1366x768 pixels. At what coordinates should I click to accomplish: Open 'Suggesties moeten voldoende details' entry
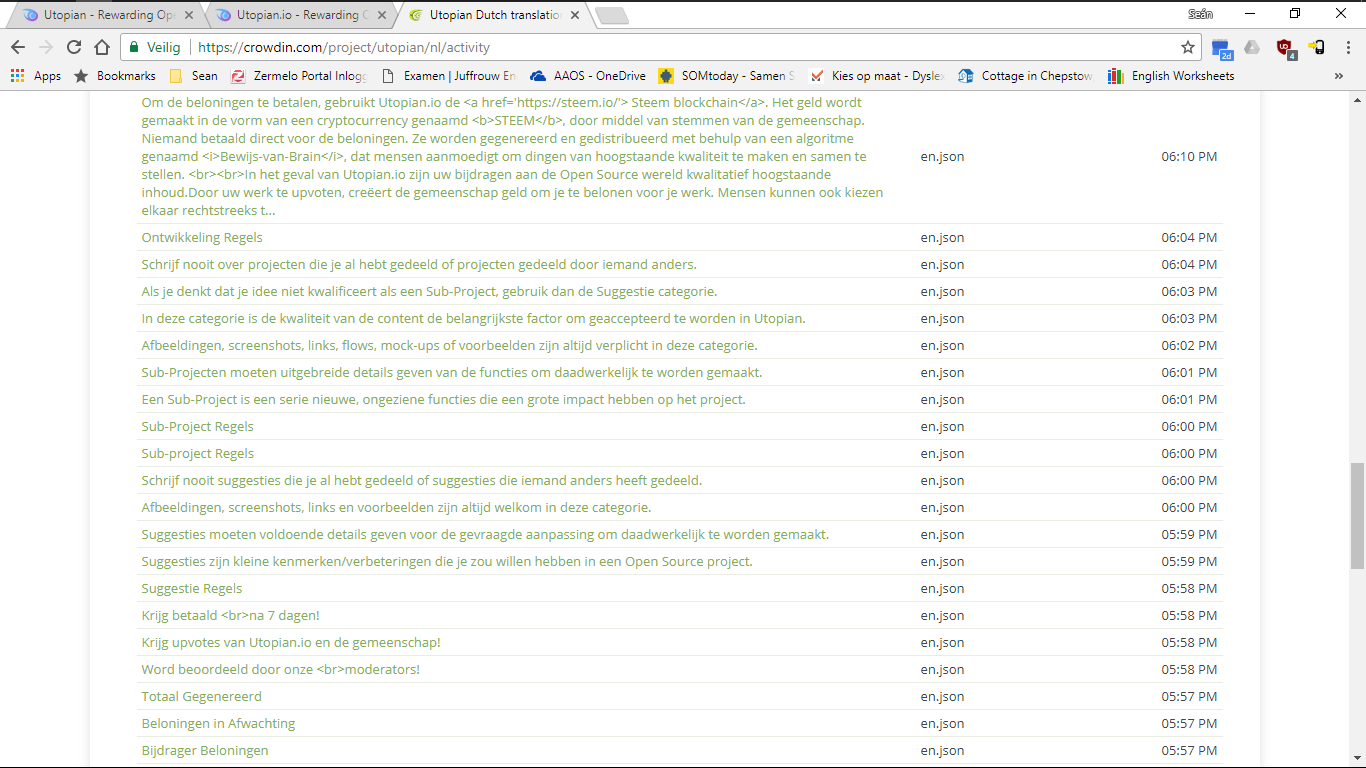pos(485,535)
